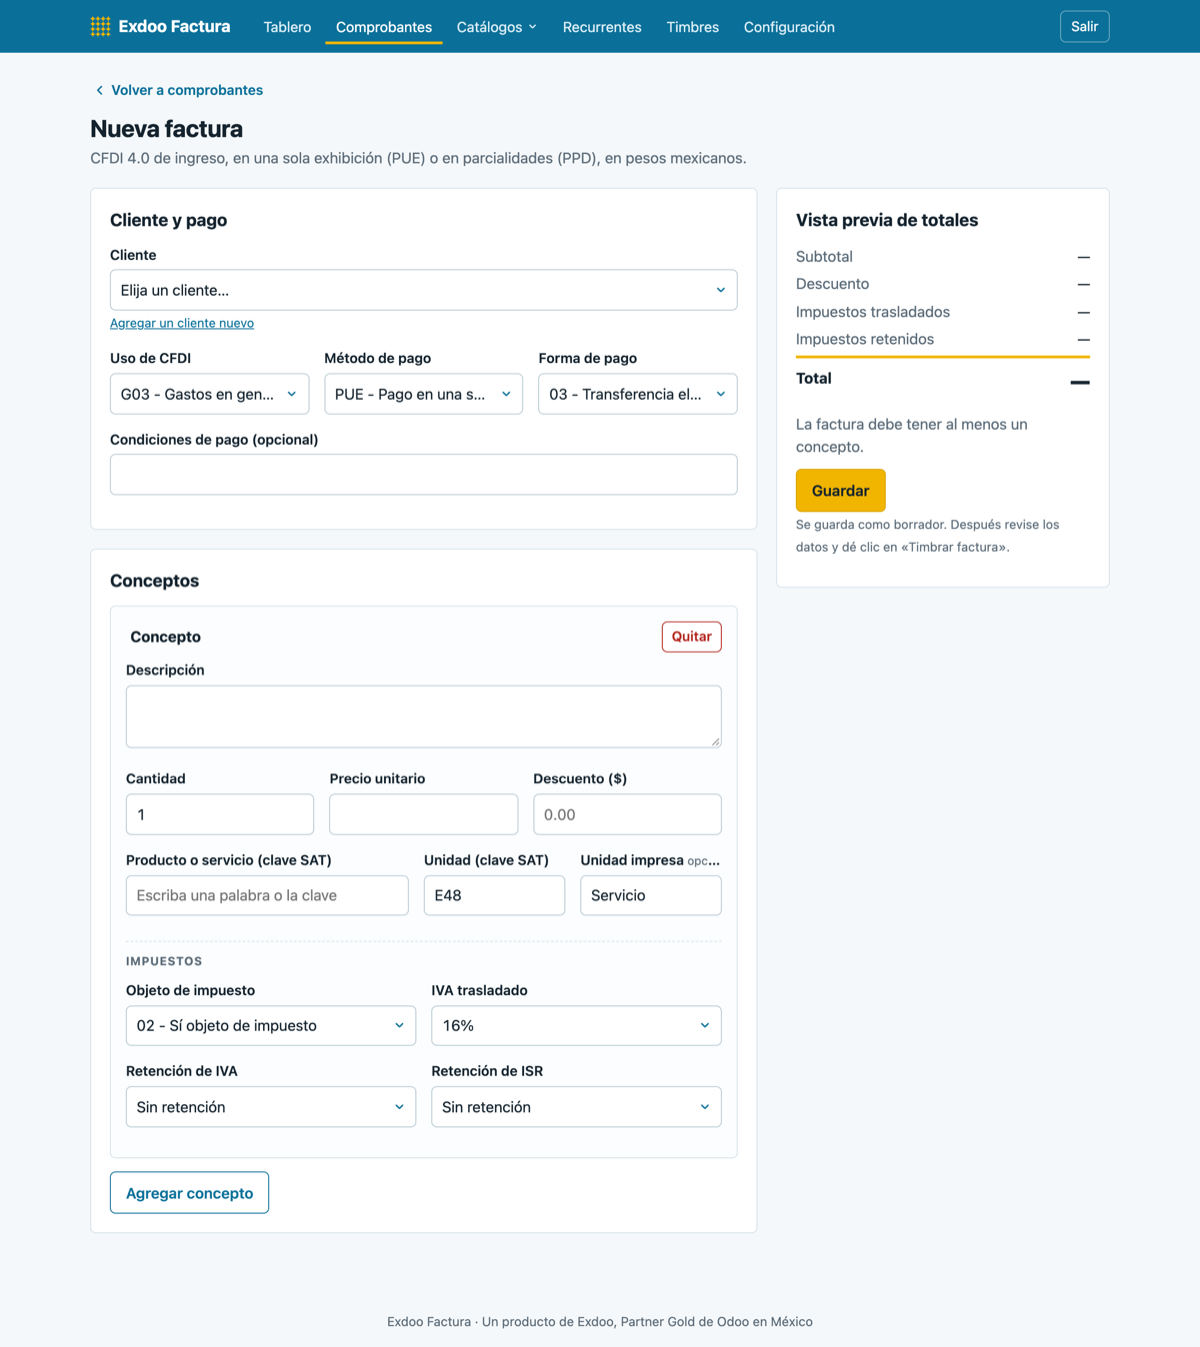This screenshot has width=1200, height=1347.
Task: Click the Agregar un cliente nuevo link
Action: (x=182, y=323)
